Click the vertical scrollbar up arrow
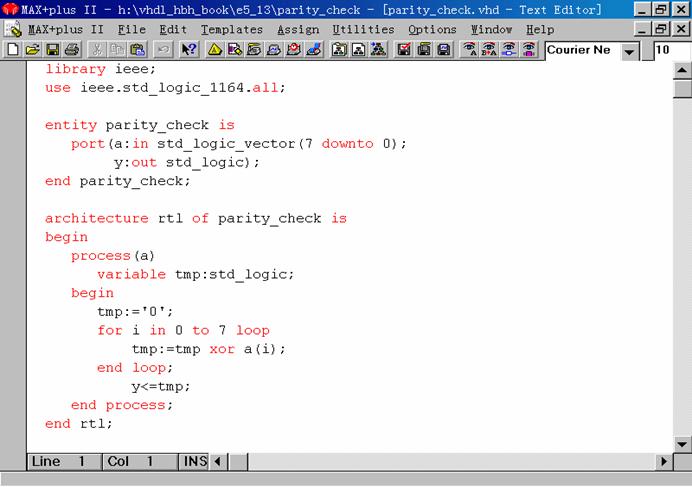692x487 pixels. pos(682,70)
